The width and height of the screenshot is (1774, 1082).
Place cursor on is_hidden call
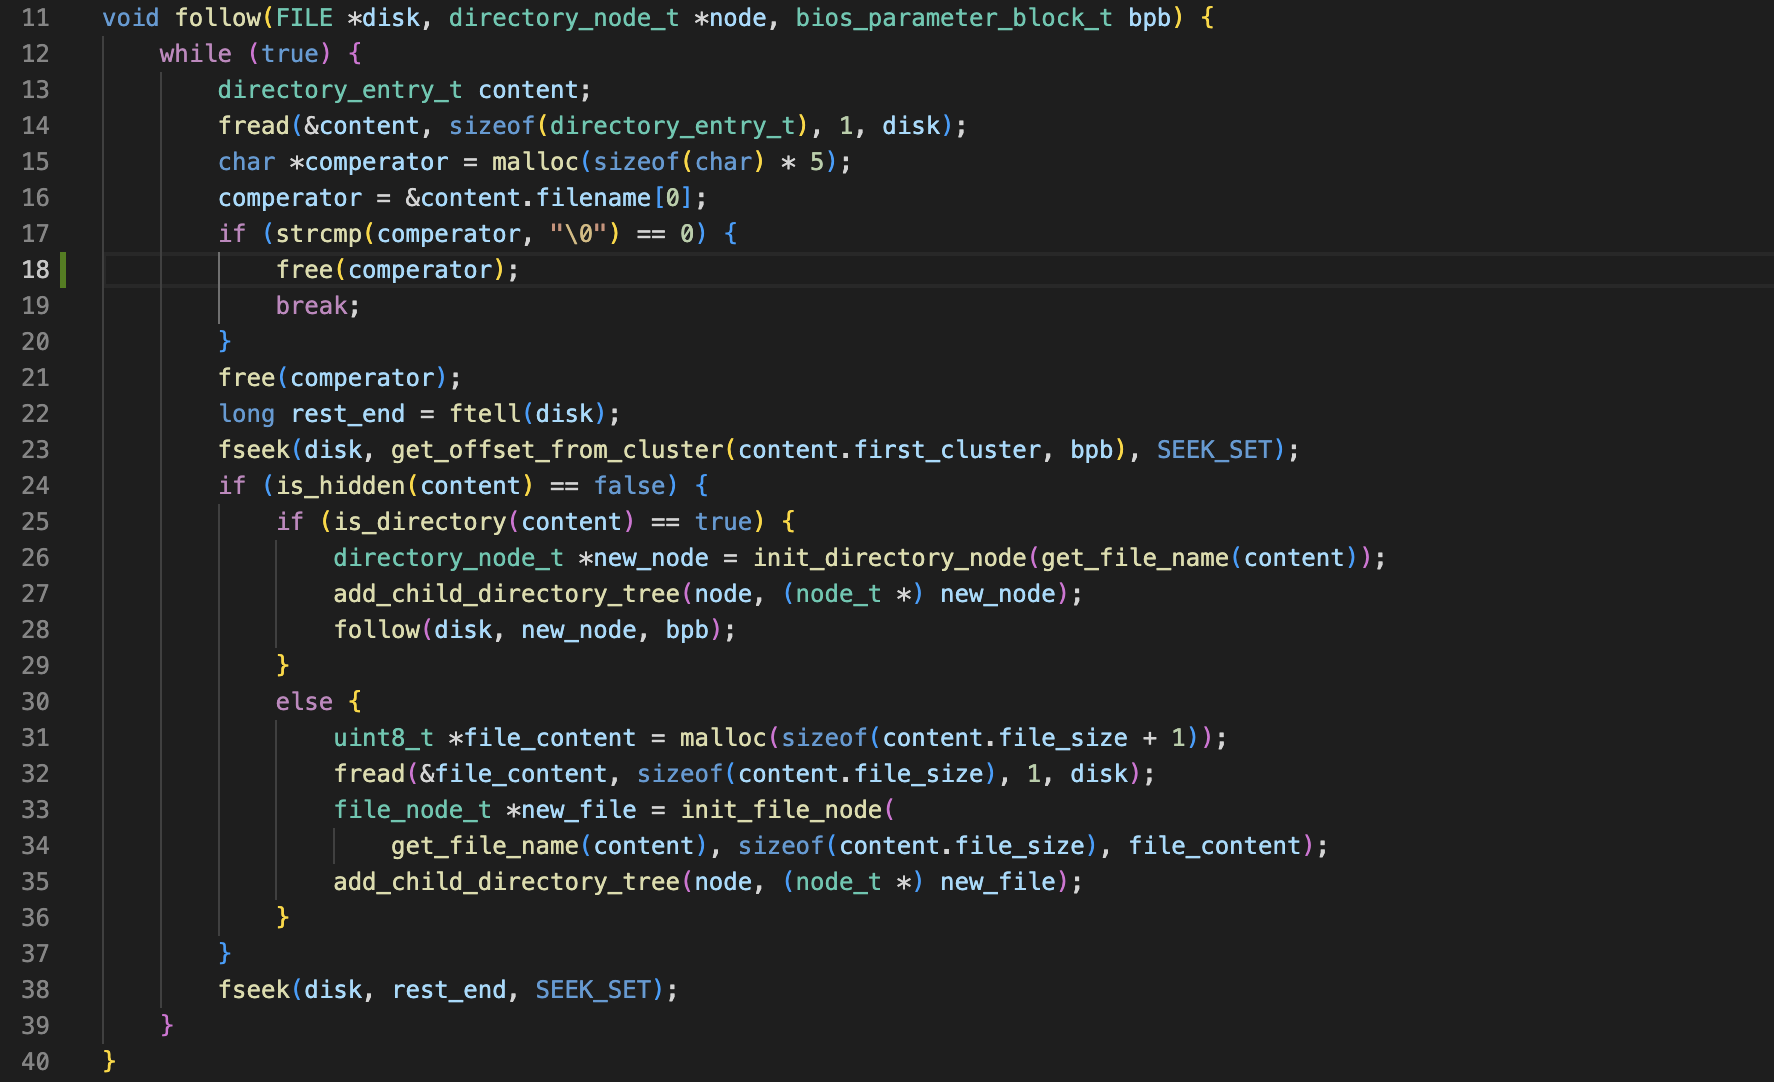tap(340, 486)
